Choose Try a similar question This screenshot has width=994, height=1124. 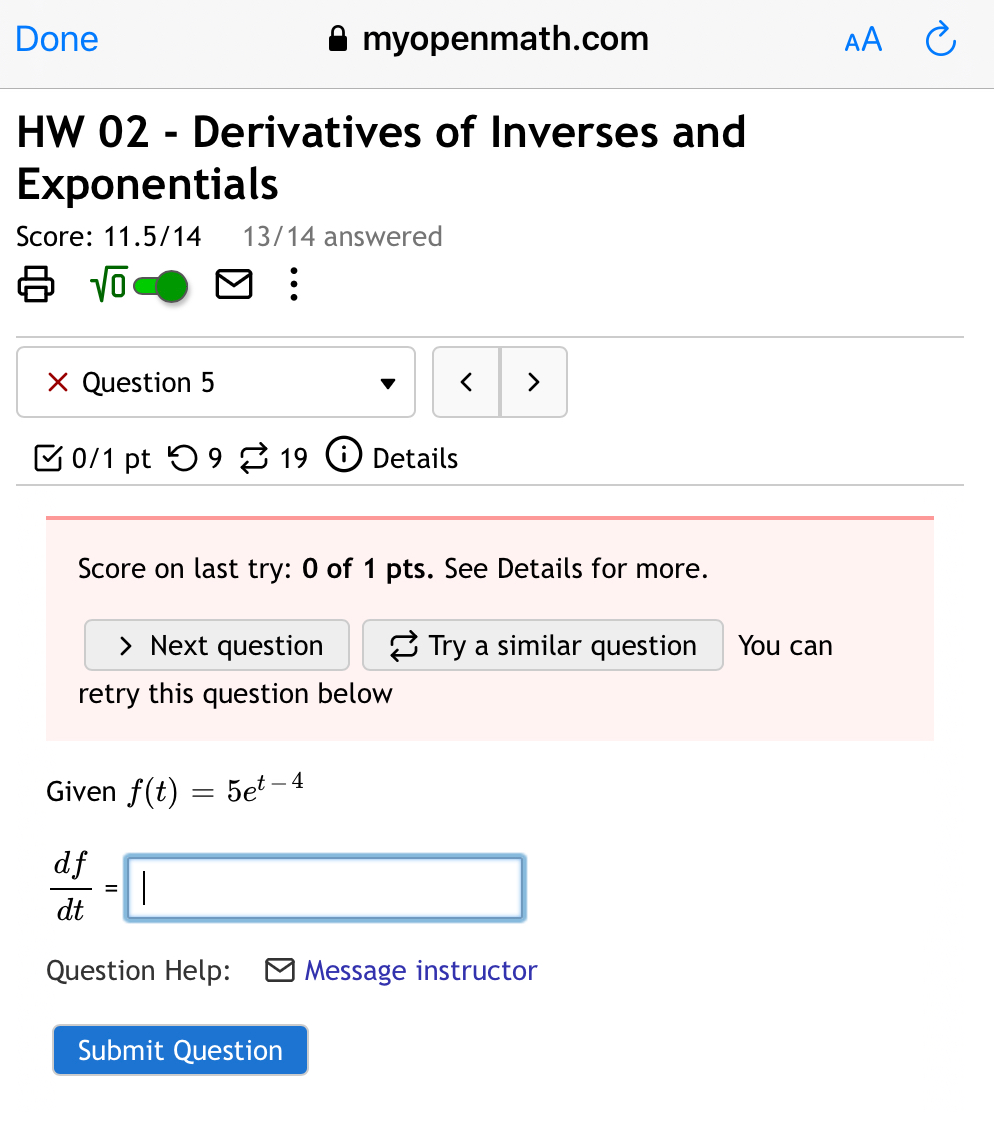542,645
